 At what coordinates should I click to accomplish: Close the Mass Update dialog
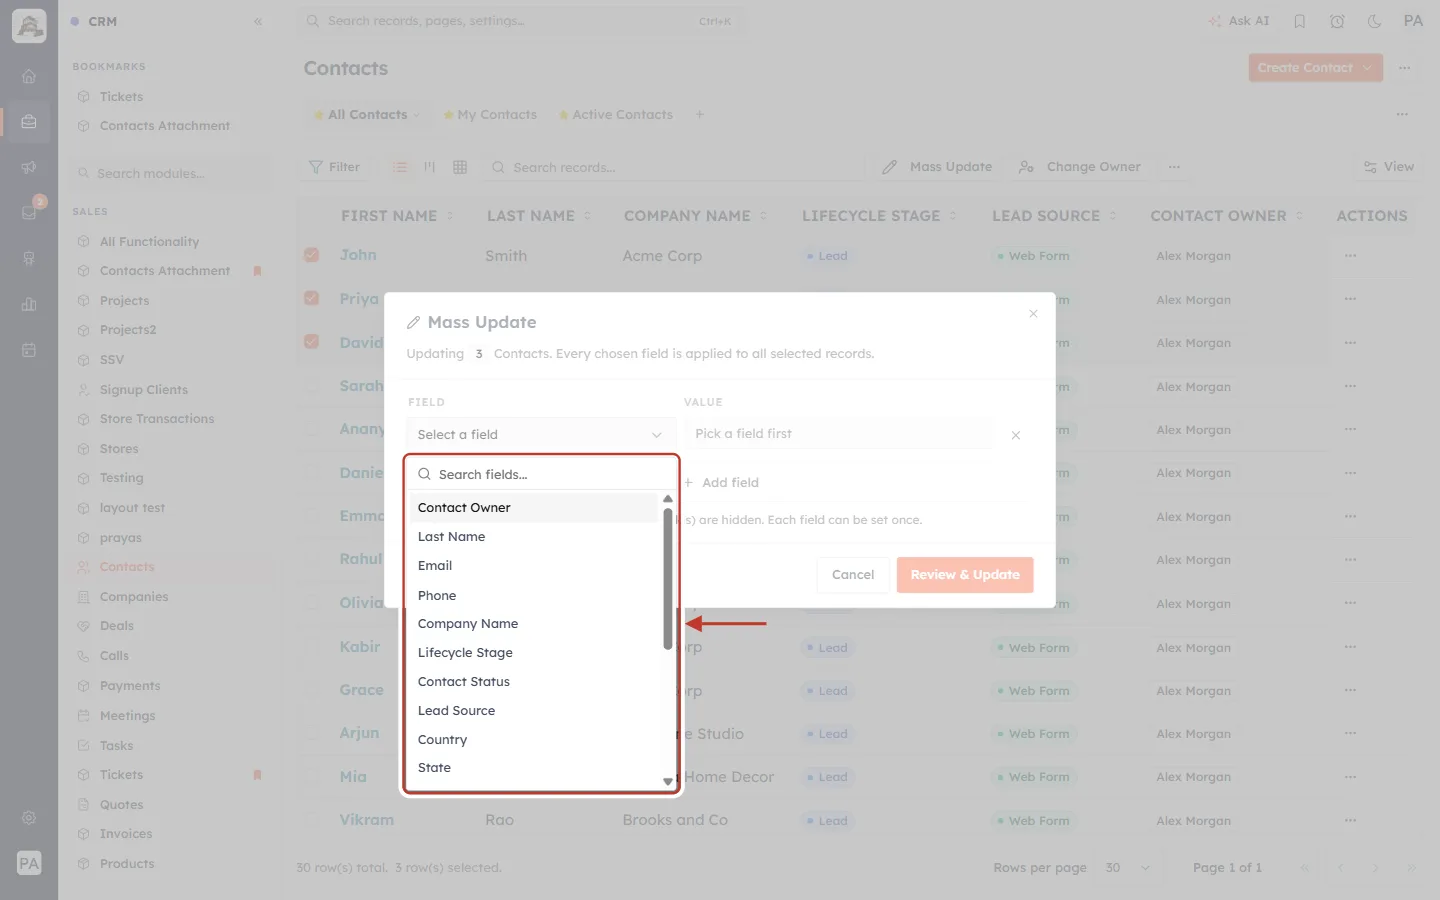click(1033, 314)
